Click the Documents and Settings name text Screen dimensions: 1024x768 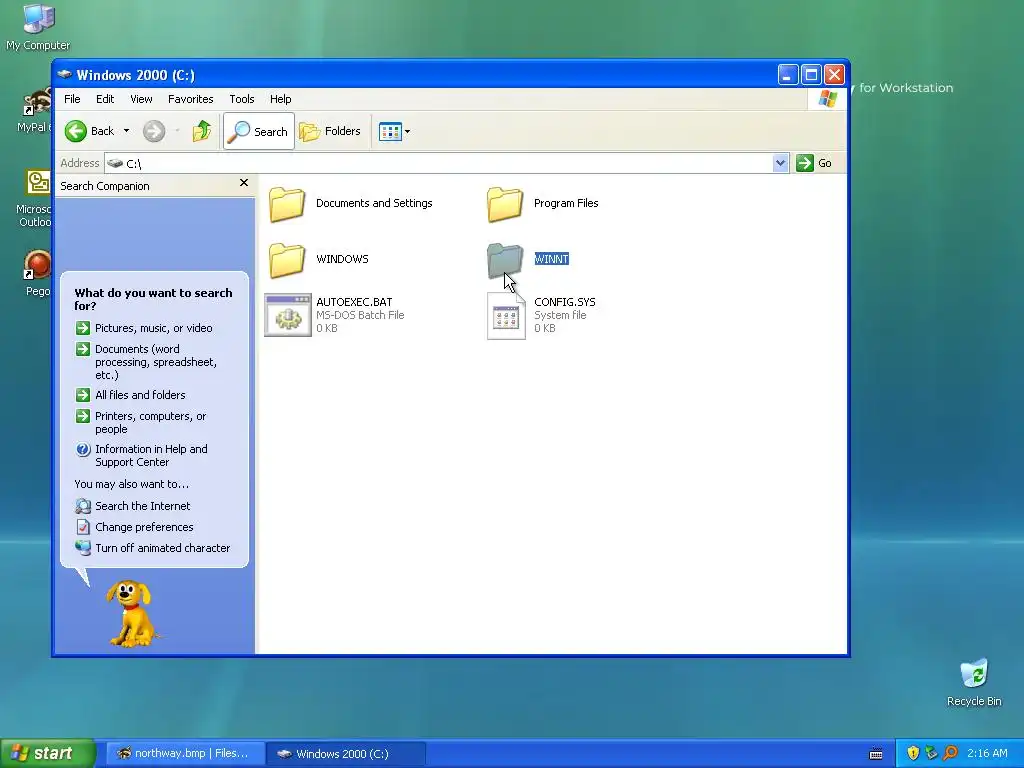point(374,203)
